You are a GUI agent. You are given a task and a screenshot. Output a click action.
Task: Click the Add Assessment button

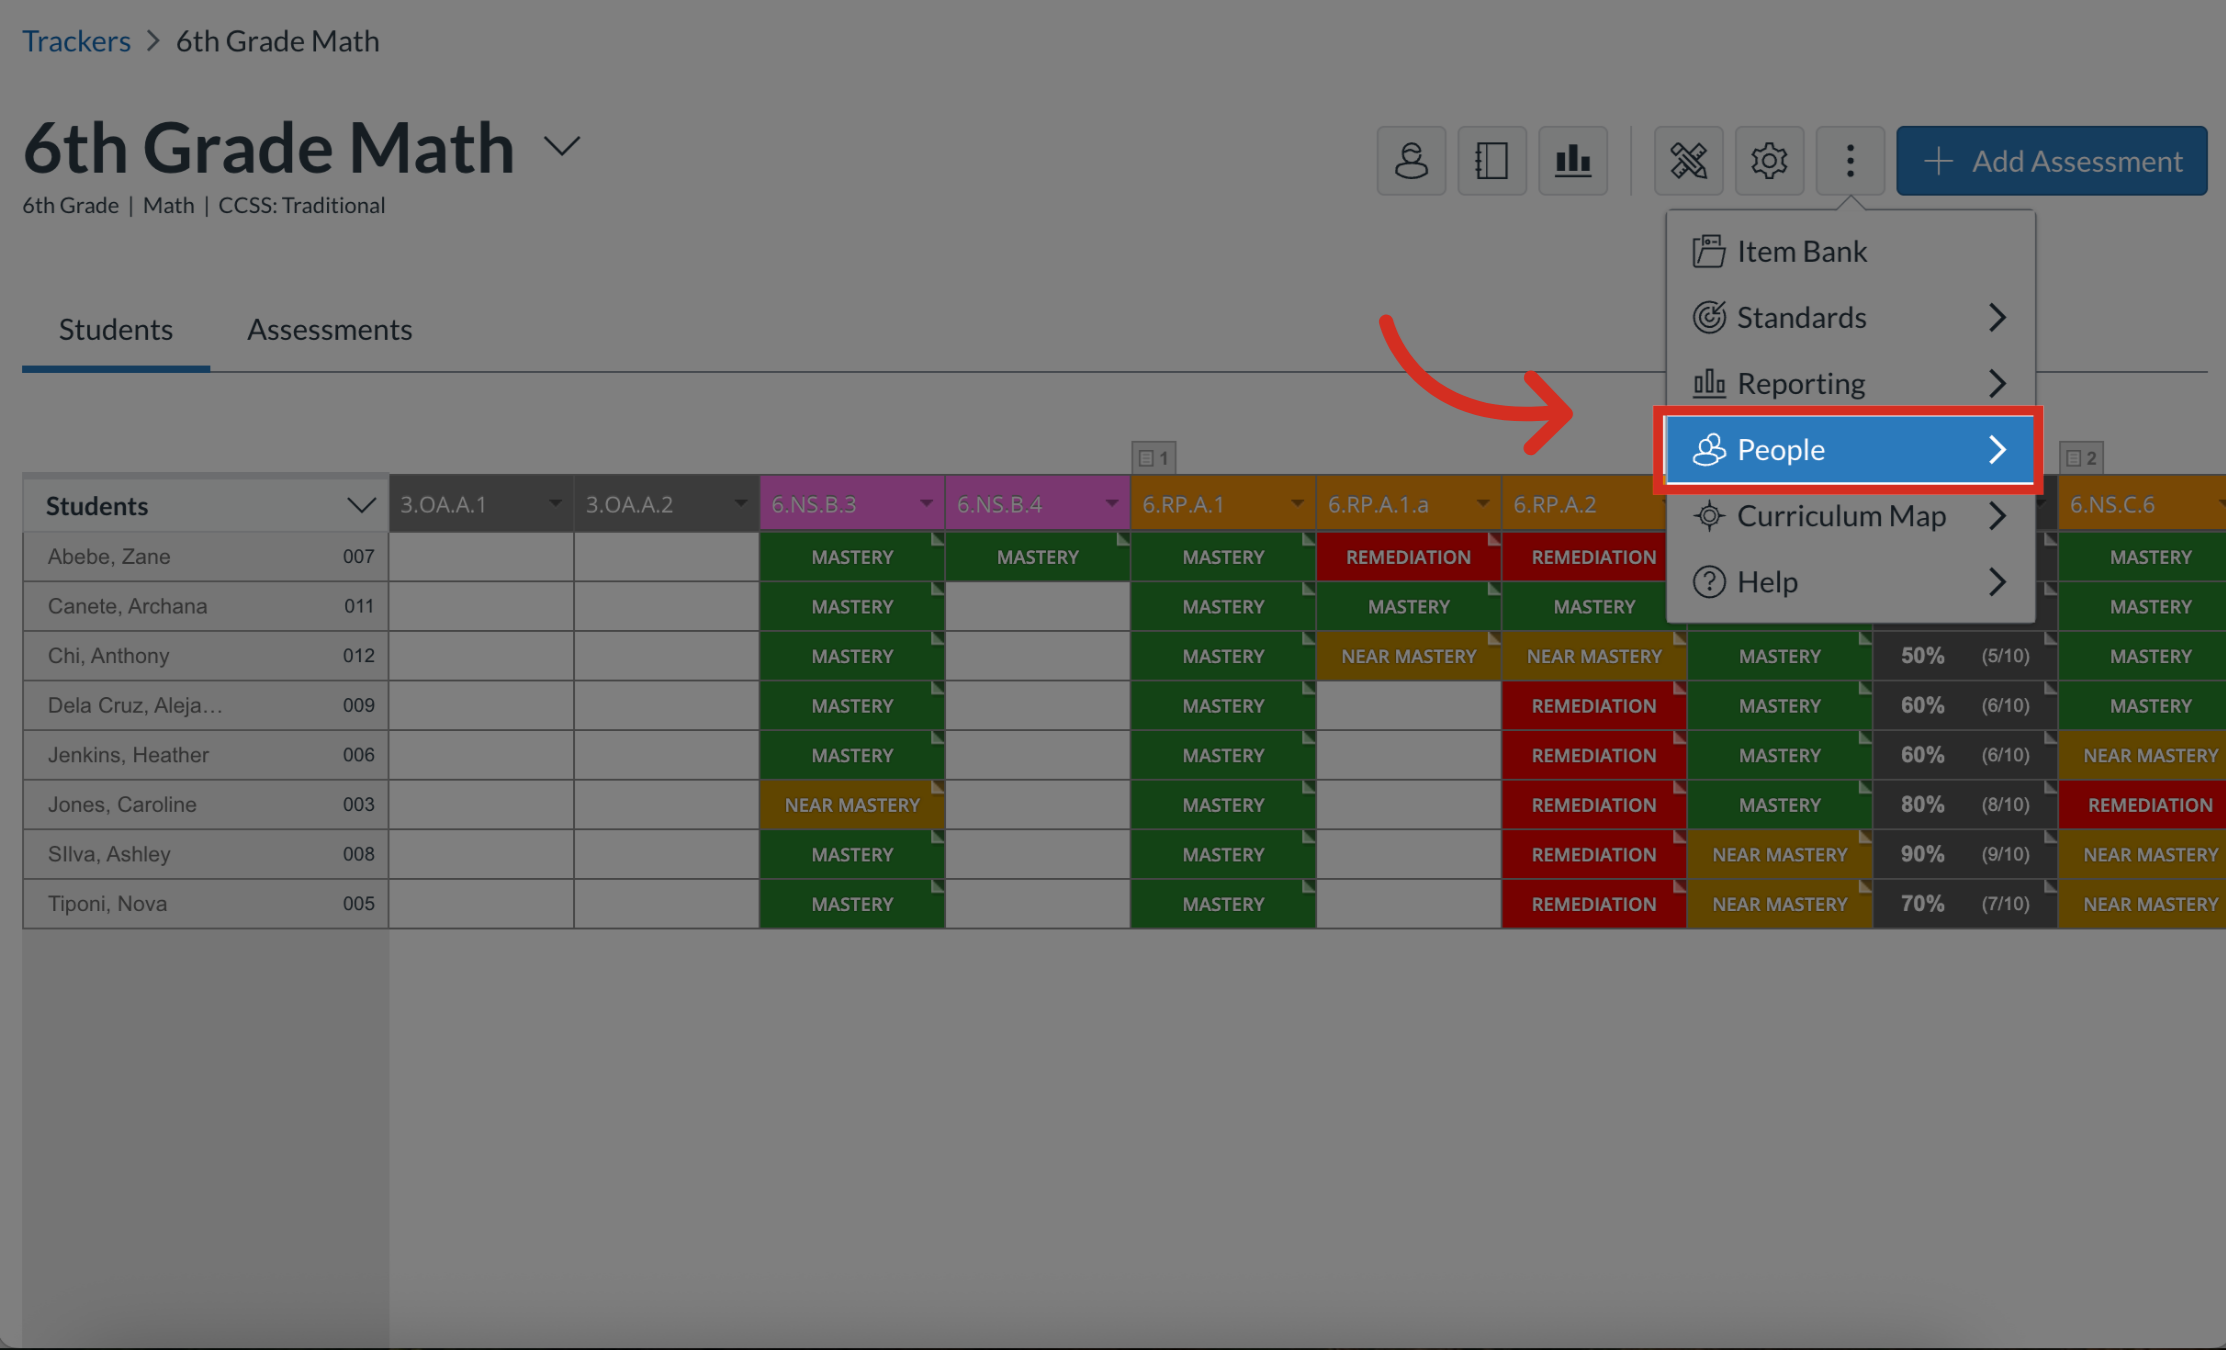[x=2051, y=160]
